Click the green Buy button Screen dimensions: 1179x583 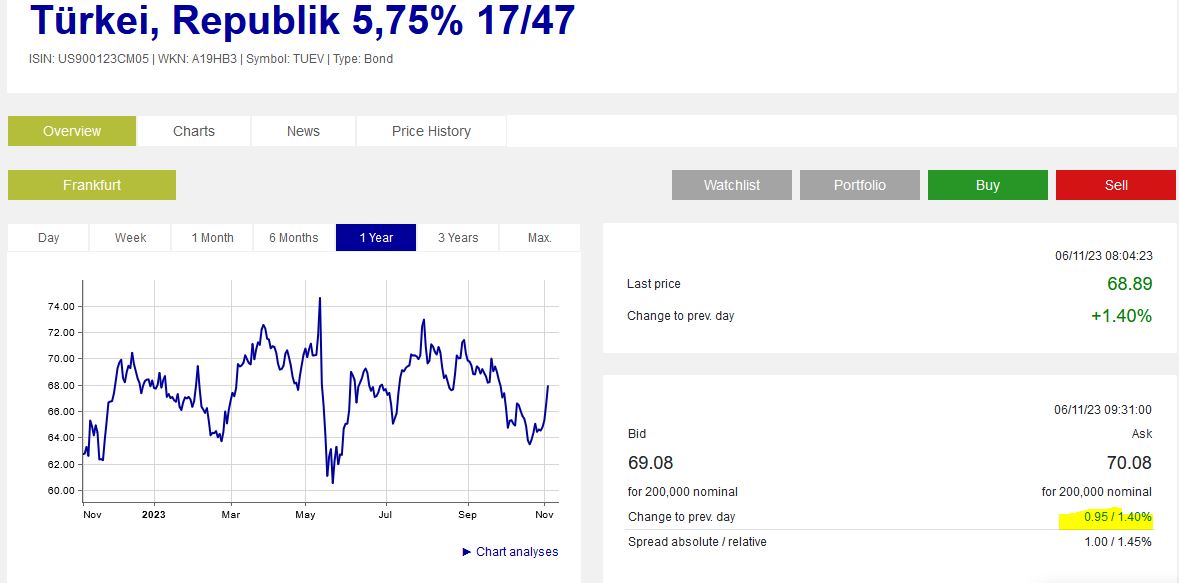(987, 185)
